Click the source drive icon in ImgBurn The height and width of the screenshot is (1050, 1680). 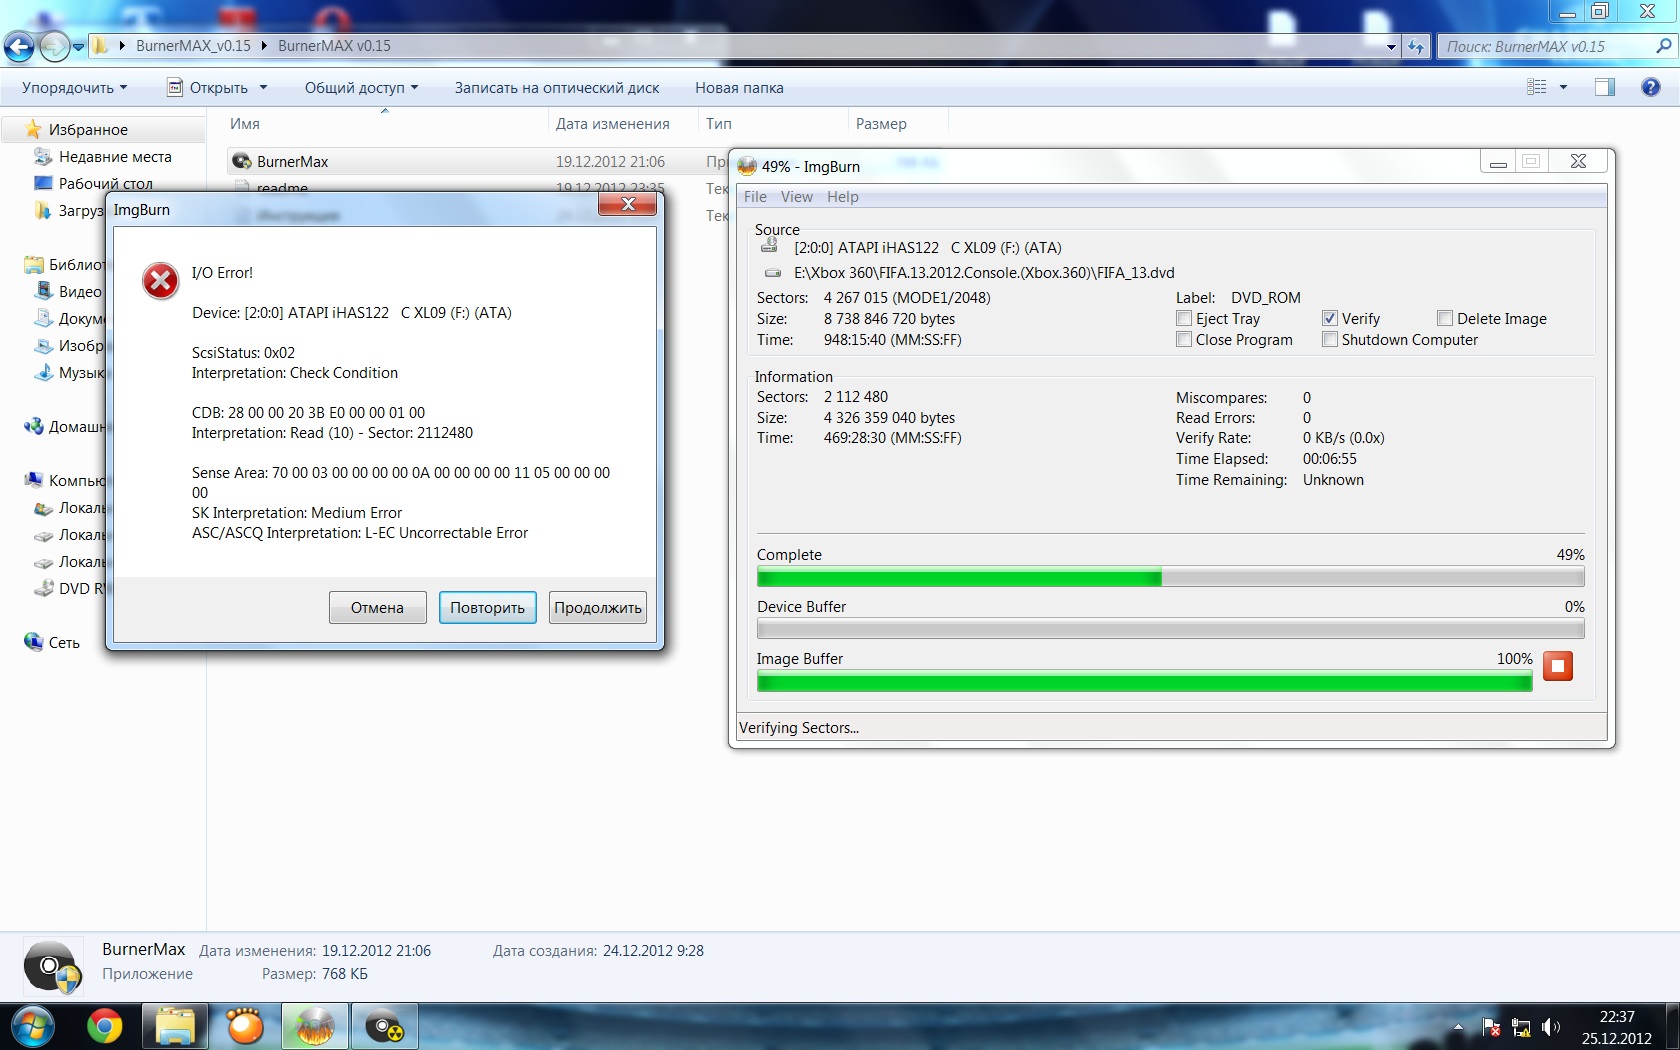click(x=769, y=246)
